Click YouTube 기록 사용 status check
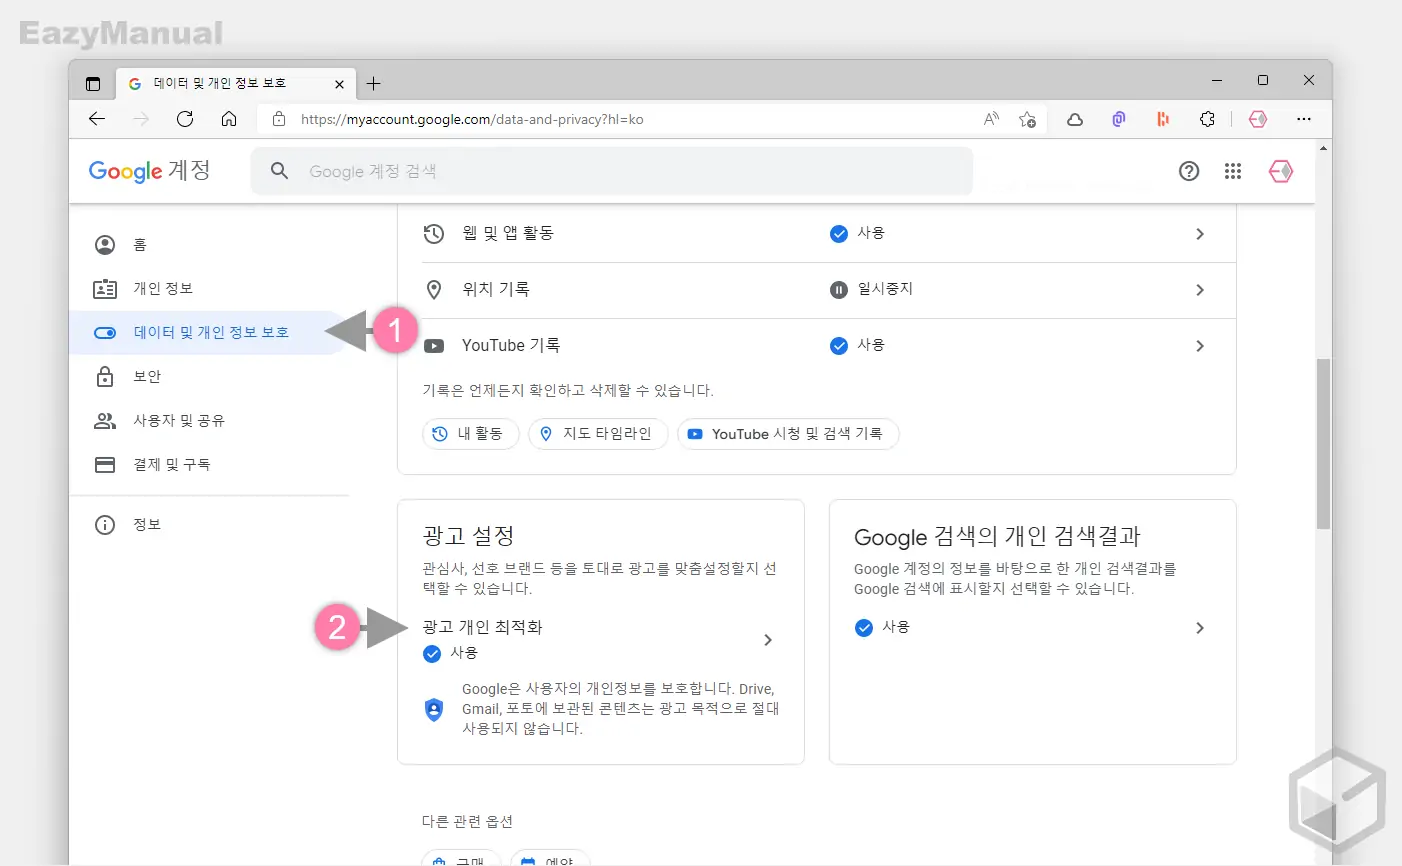The width and height of the screenshot is (1402, 866). (x=839, y=346)
